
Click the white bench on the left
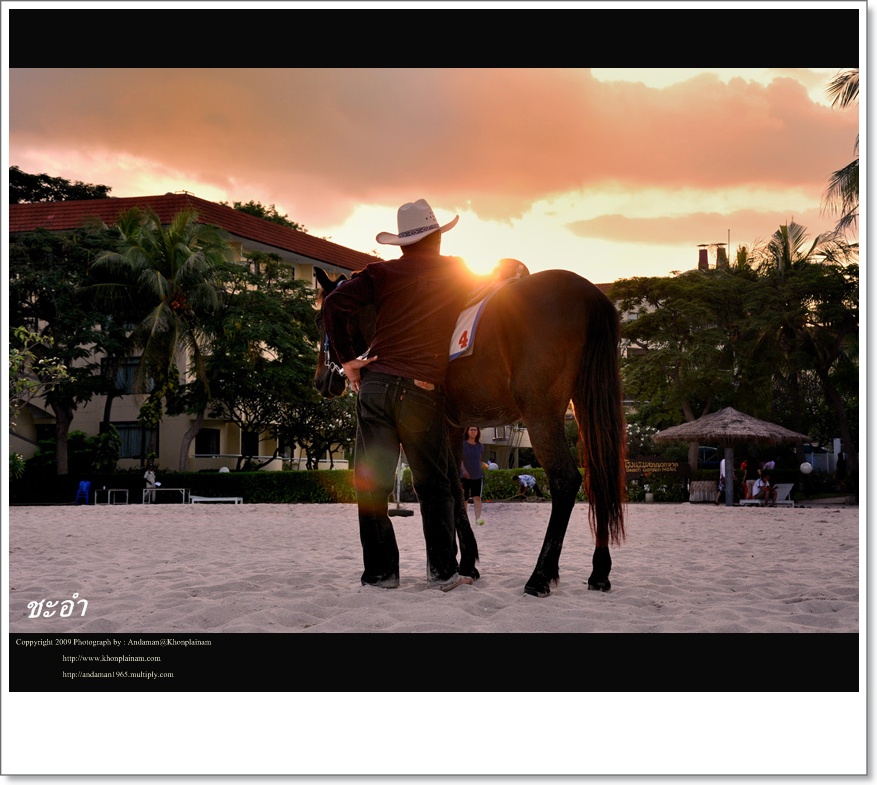click(x=216, y=498)
